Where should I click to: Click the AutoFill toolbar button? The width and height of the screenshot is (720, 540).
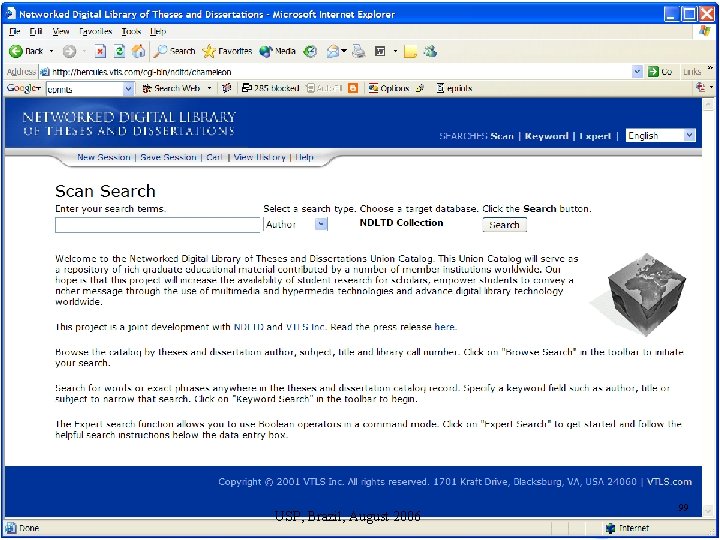click(x=324, y=88)
